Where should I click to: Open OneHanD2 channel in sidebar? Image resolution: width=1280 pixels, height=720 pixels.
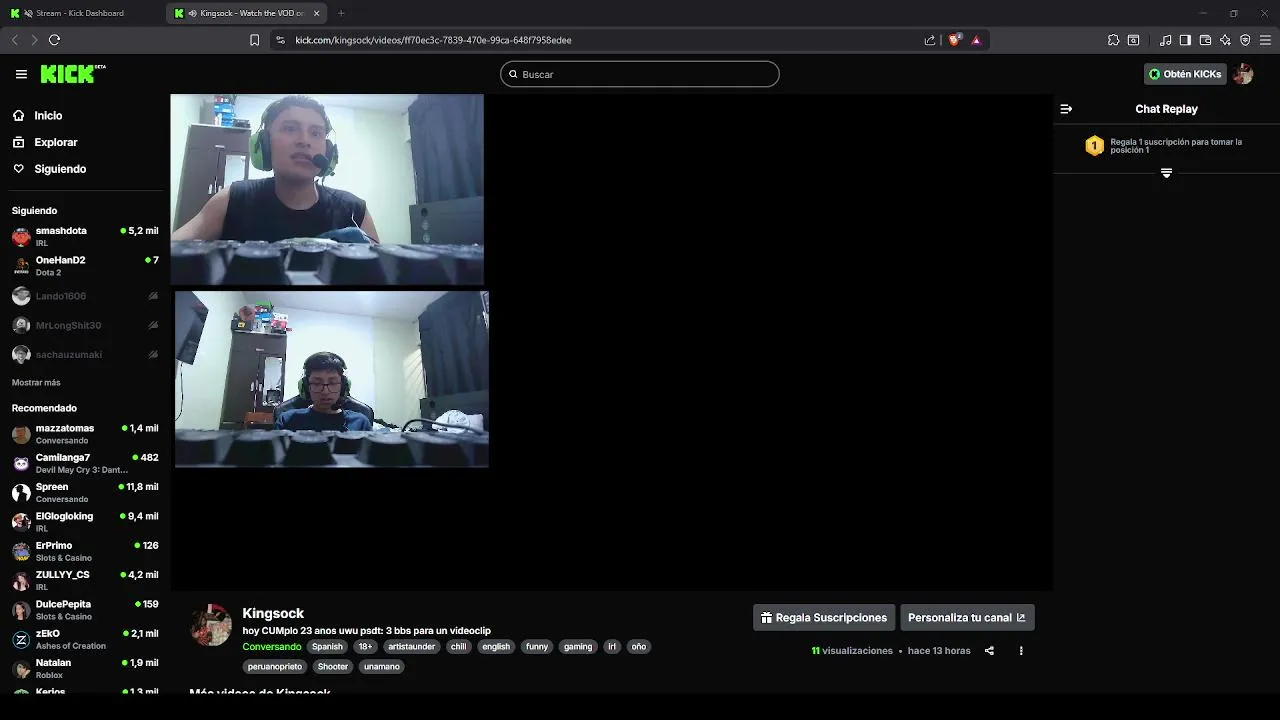coord(85,266)
